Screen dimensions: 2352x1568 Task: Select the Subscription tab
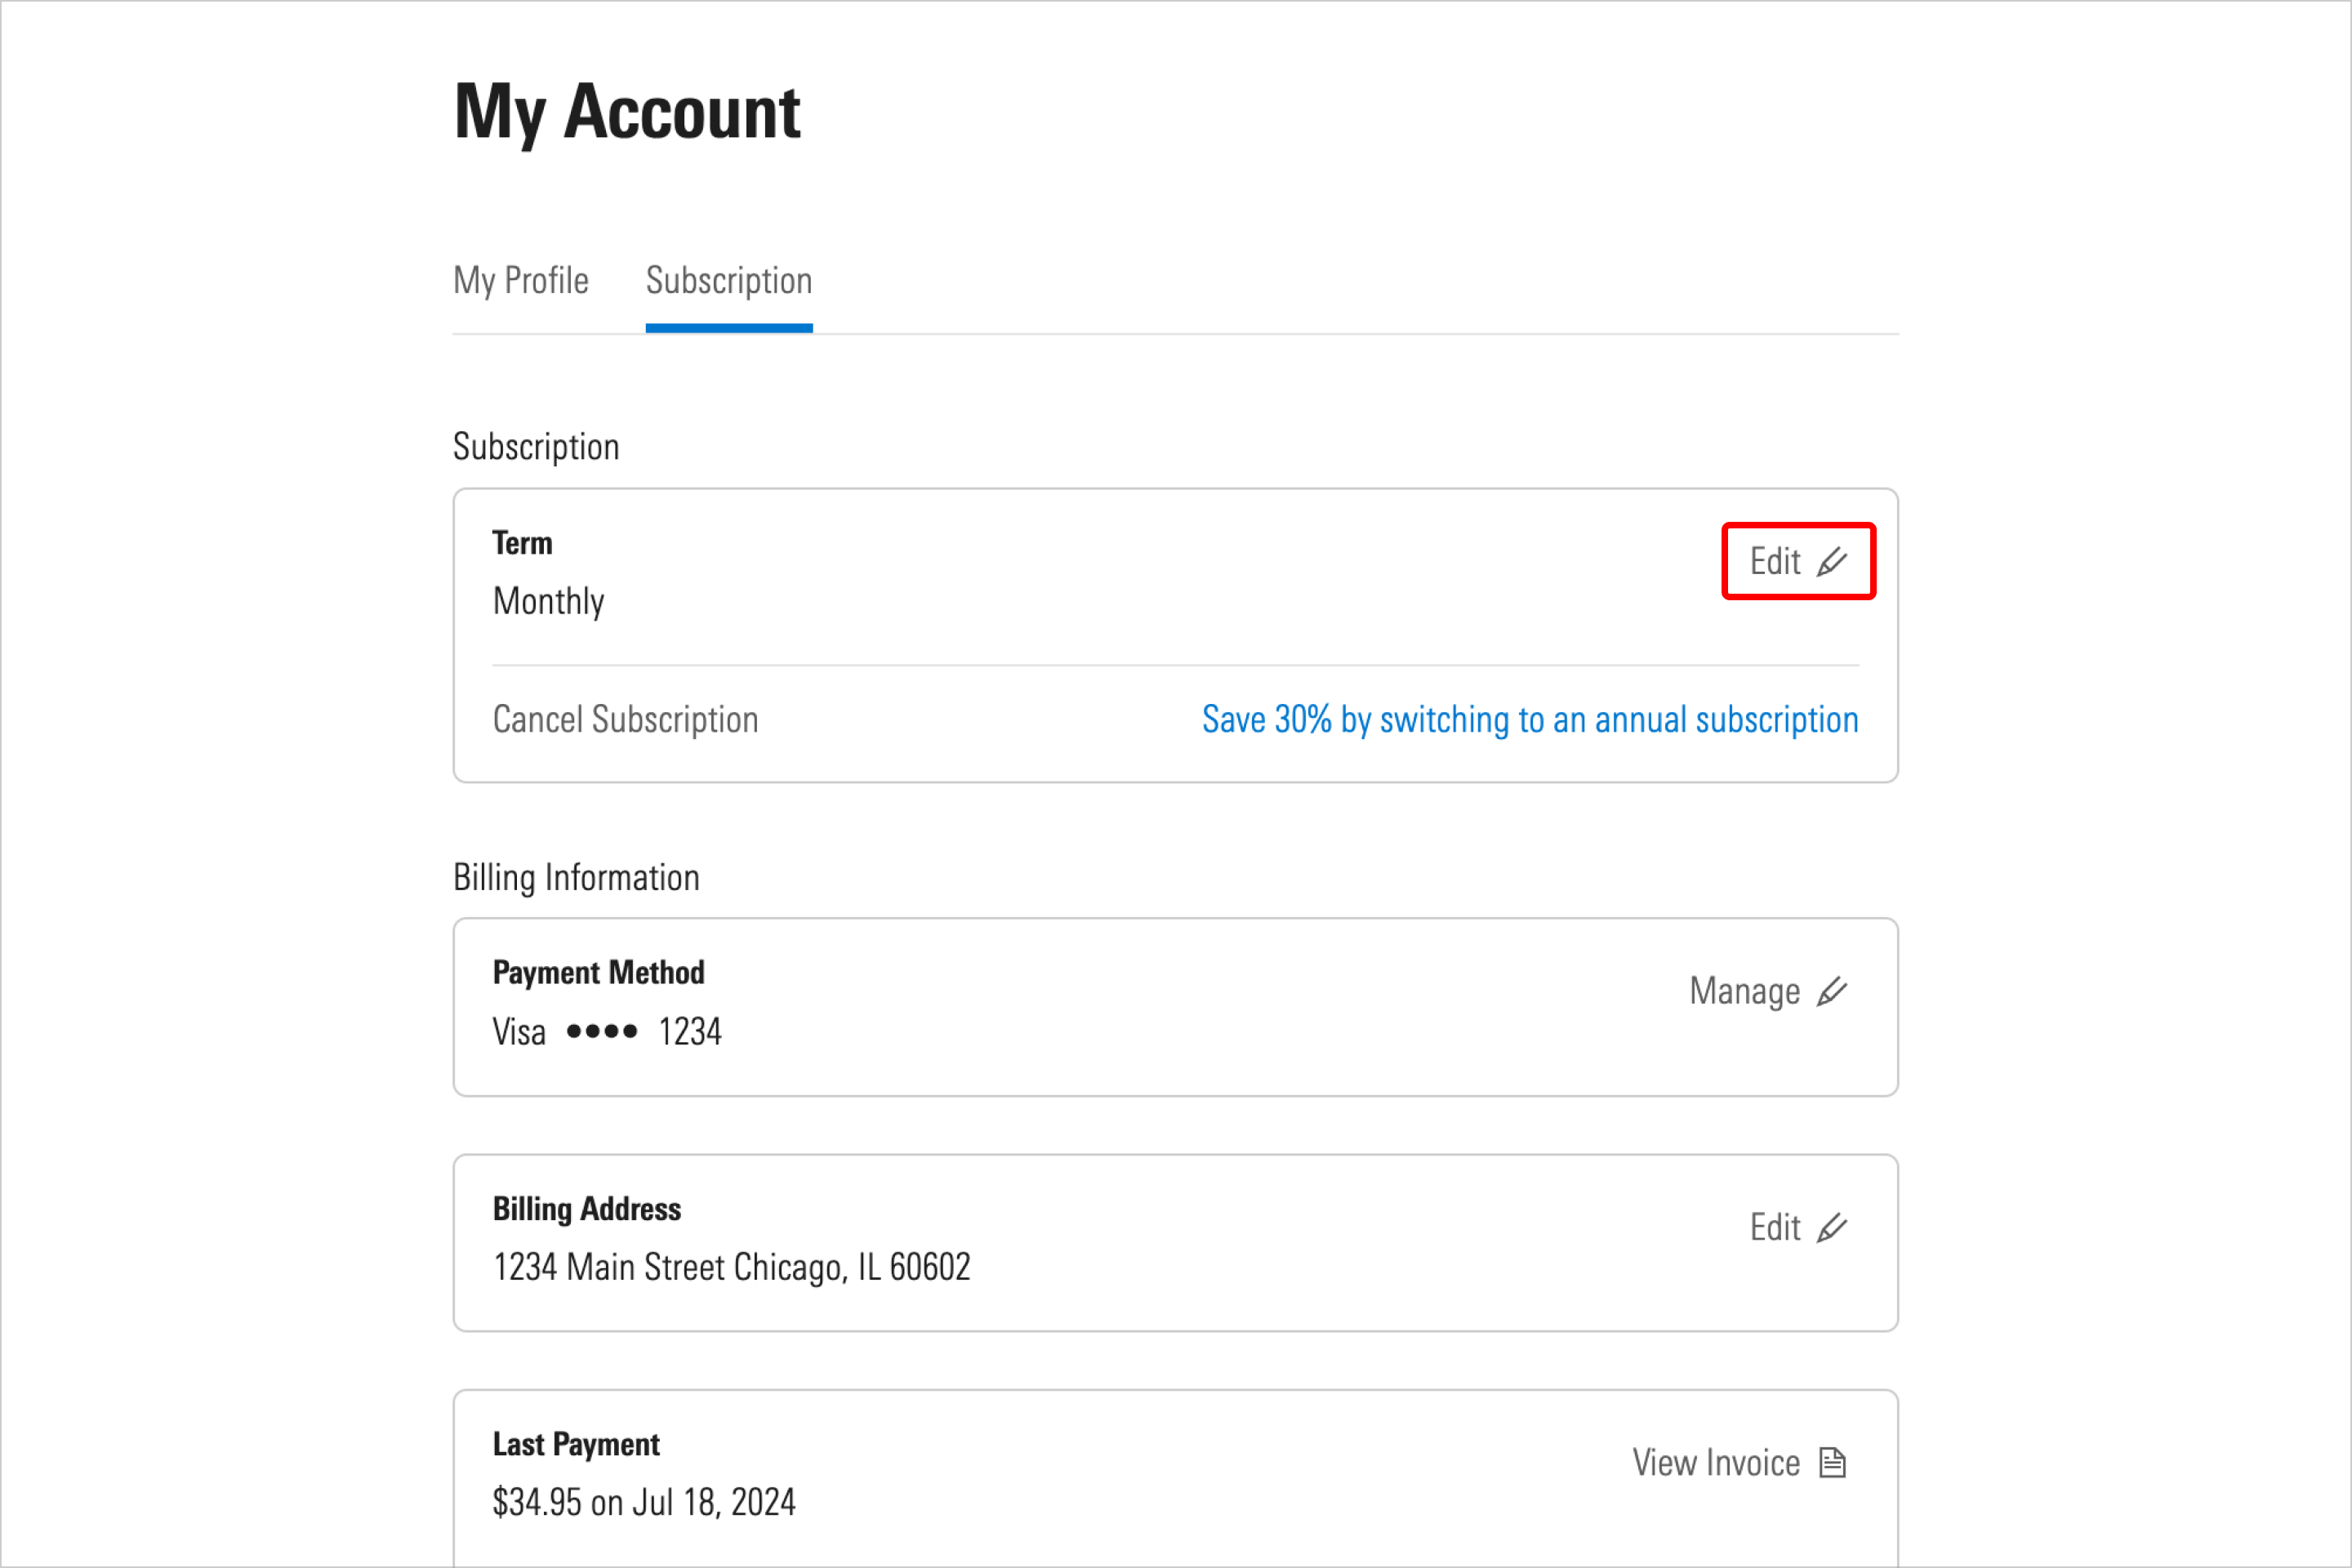click(x=728, y=281)
